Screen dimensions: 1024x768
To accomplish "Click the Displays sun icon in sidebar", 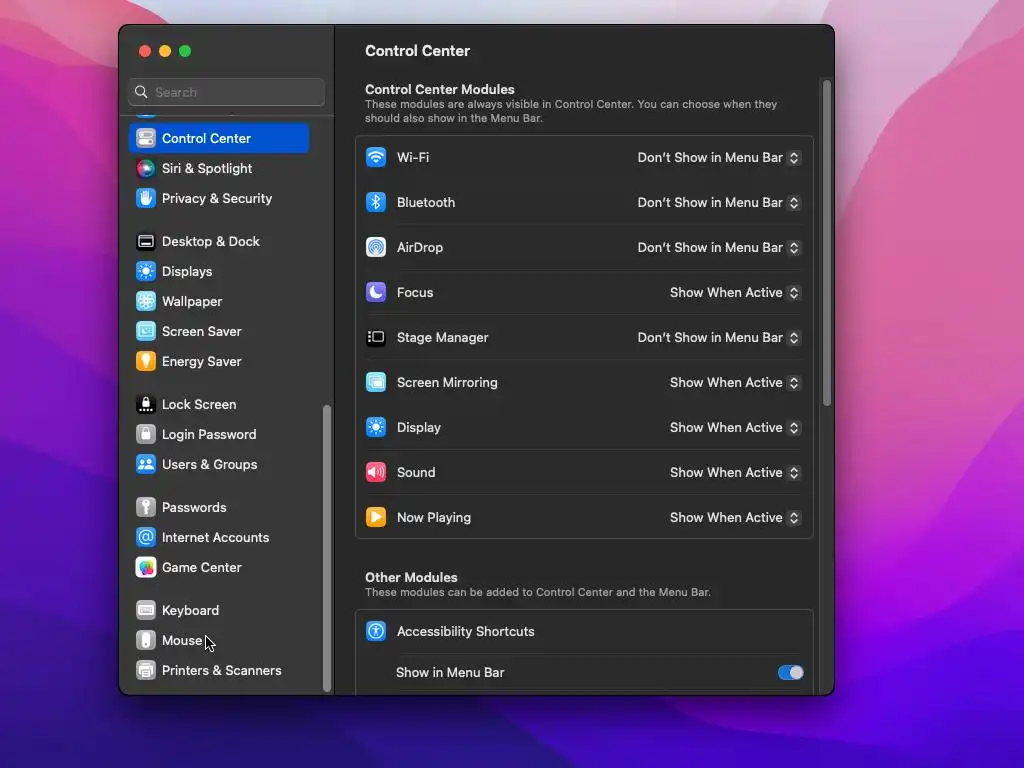I will click(x=146, y=272).
